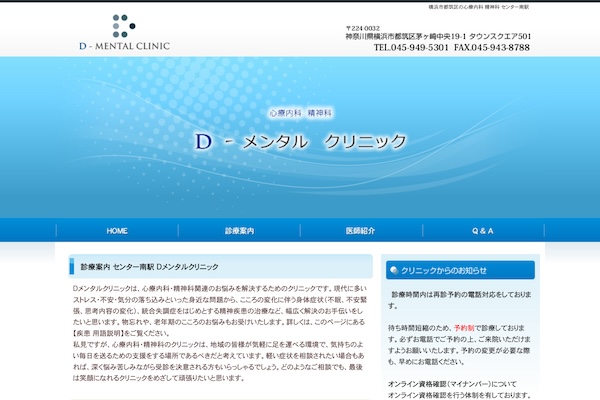Click the 診療案内 センター南駅 section heading

[149, 267]
